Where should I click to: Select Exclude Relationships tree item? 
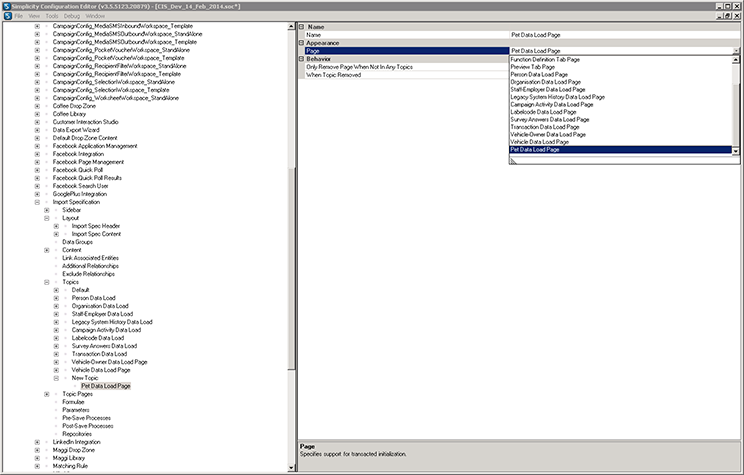point(88,274)
